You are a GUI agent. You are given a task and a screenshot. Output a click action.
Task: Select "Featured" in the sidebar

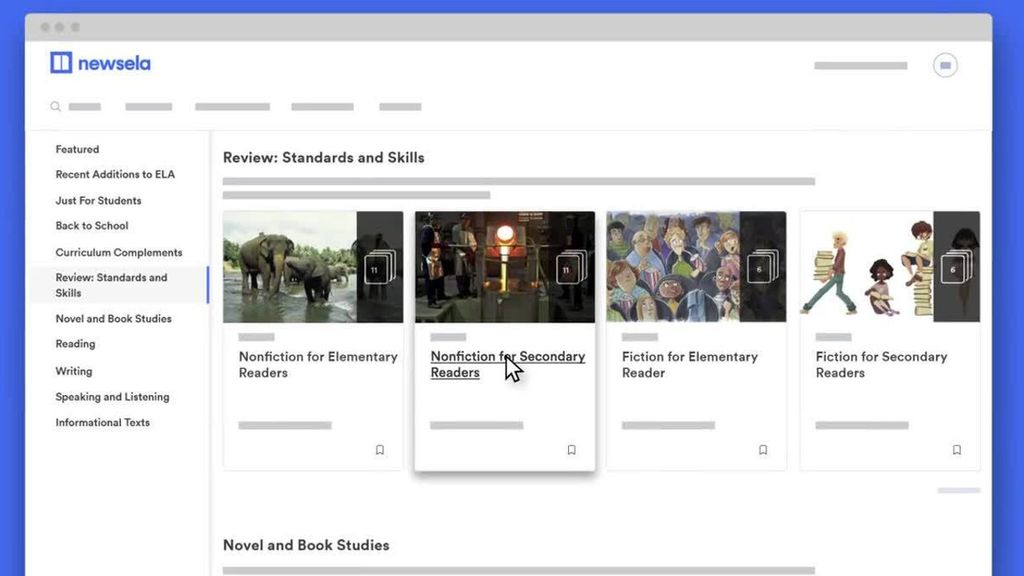[x=77, y=149]
